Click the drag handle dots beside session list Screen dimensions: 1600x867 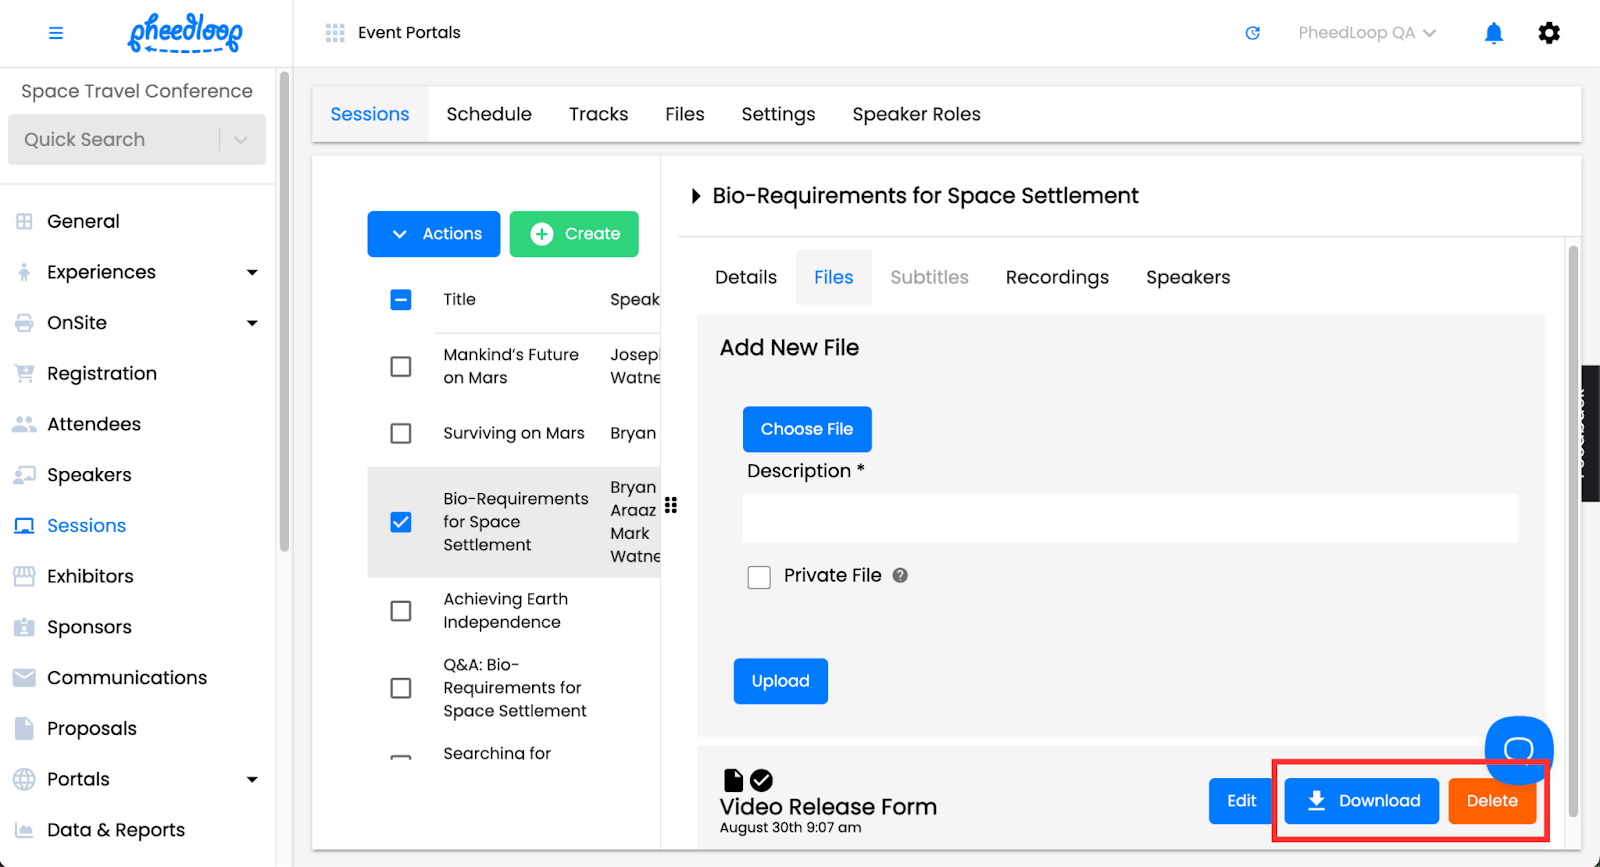click(x=671, y=505)
